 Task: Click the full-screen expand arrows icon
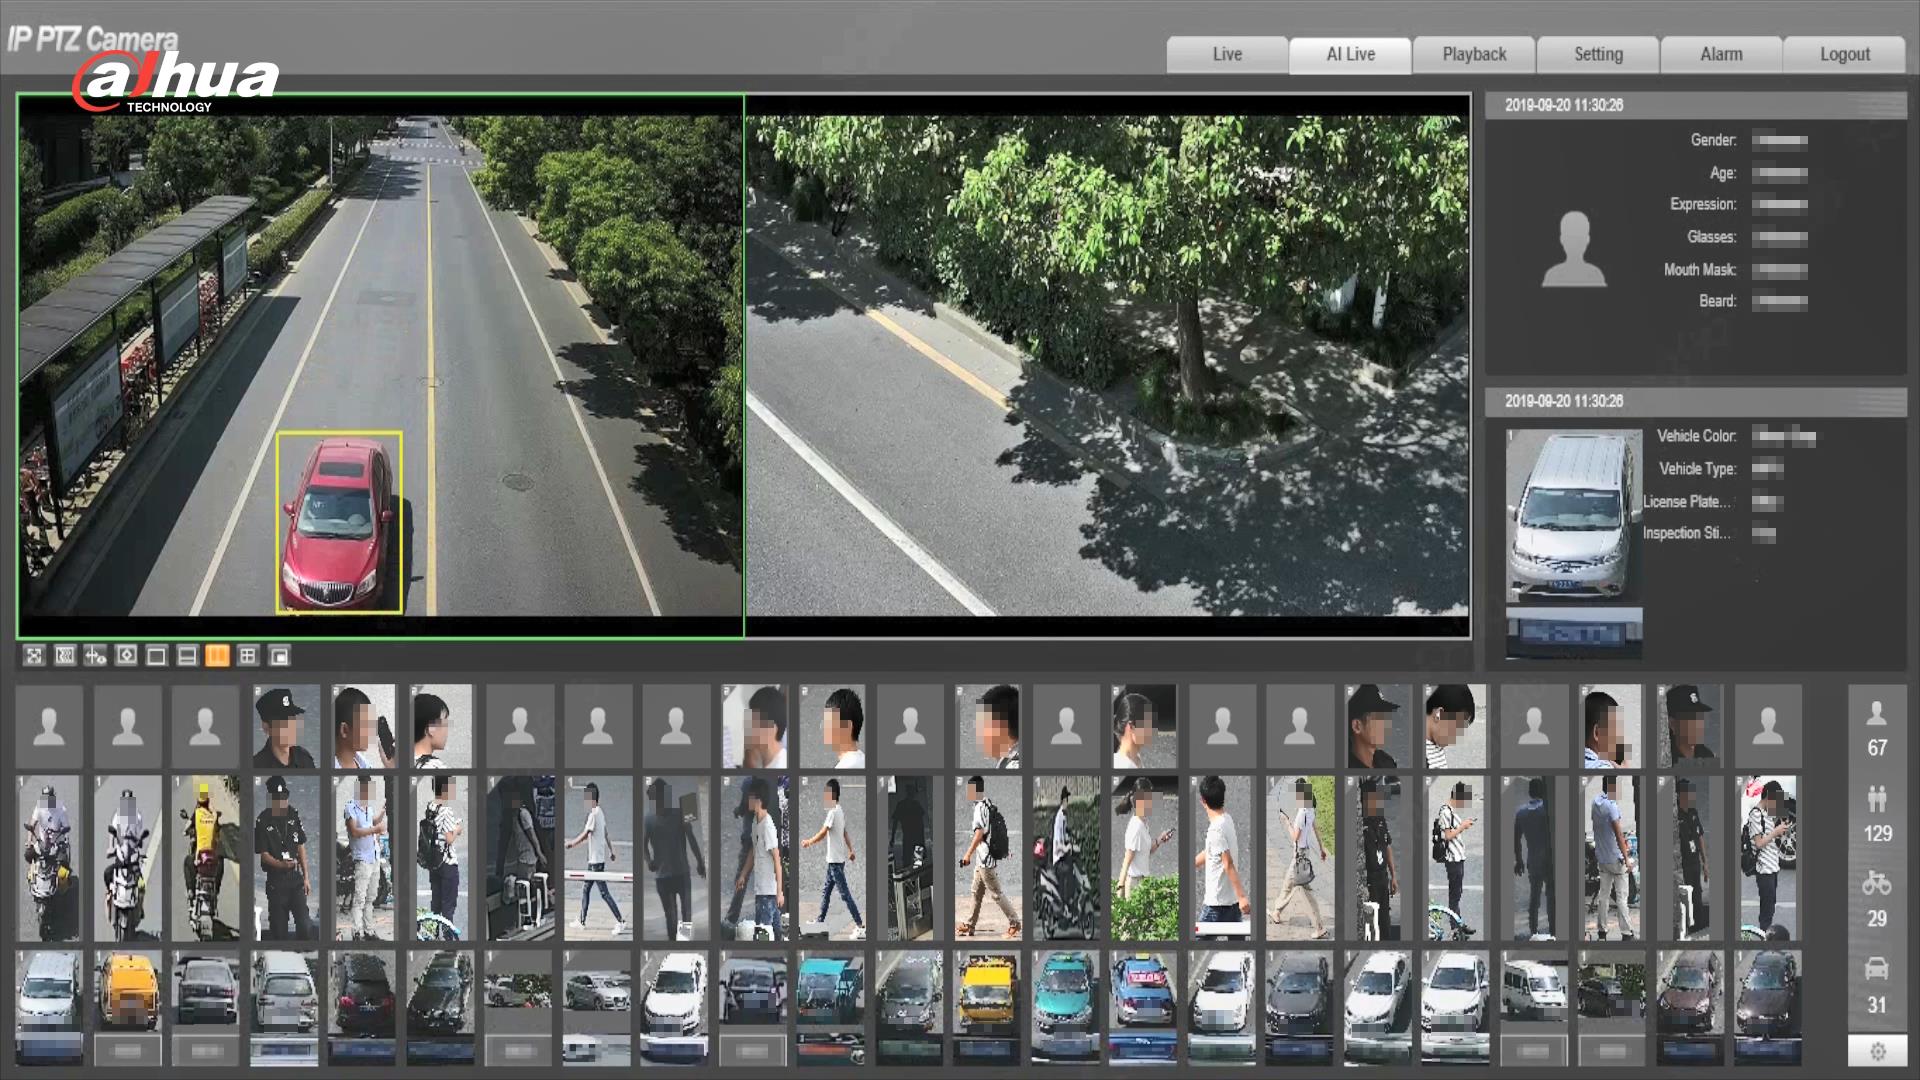coord(34,656)
